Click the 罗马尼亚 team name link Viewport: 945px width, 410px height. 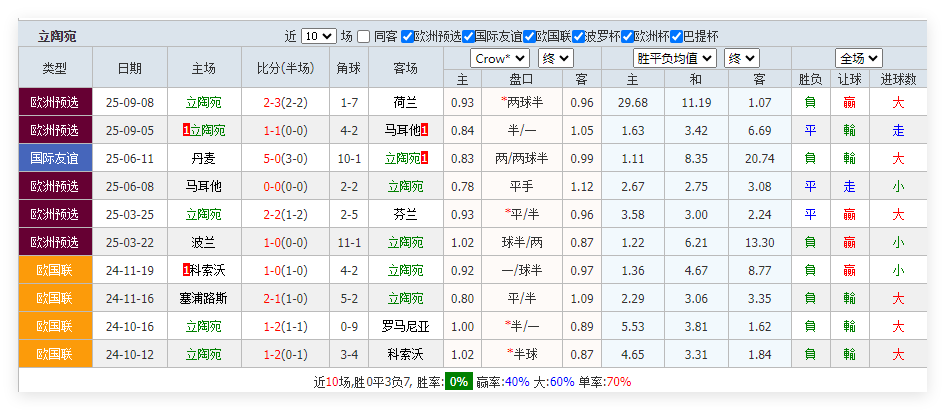click(405, 326)
